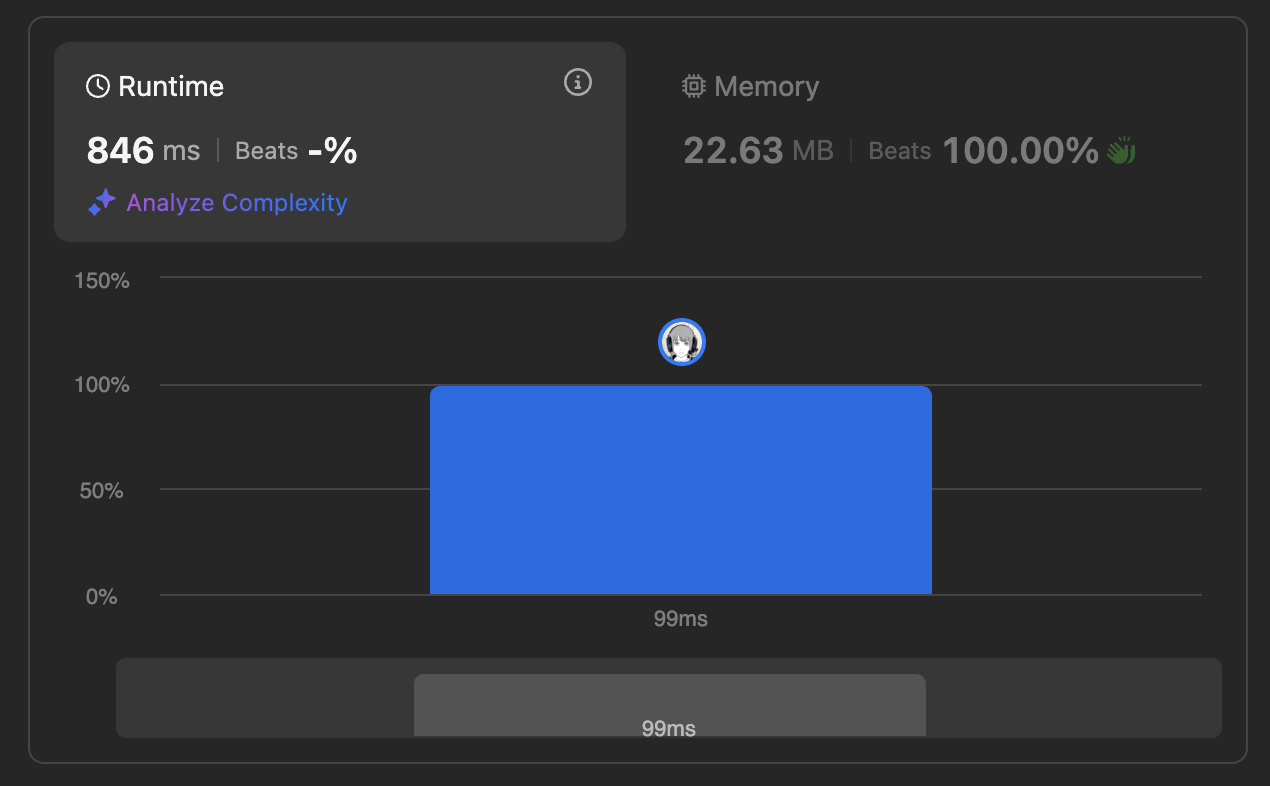Click the Beats -% text
The height and width of the screenshot is (786, 1270).
[296, 151]
